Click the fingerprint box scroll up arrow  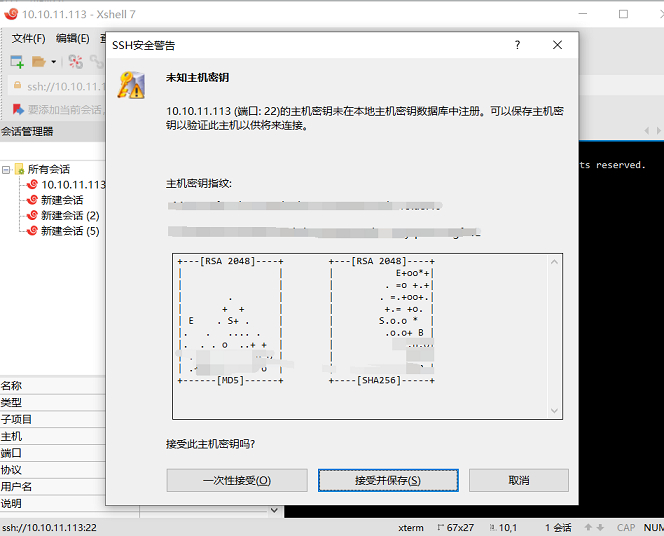(x=554, y=262)
